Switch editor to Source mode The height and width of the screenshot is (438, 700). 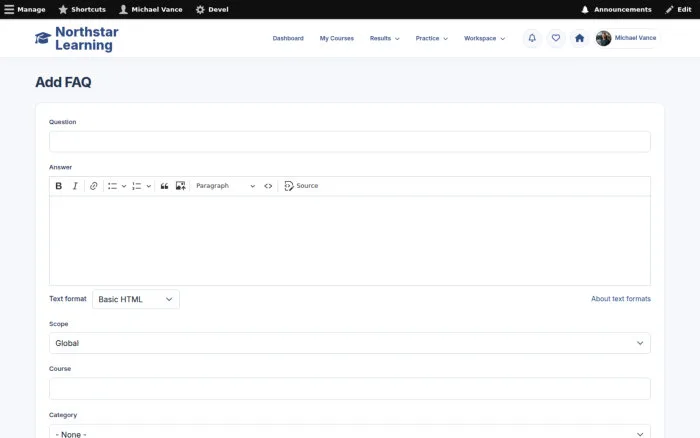(x=301, y=186)
